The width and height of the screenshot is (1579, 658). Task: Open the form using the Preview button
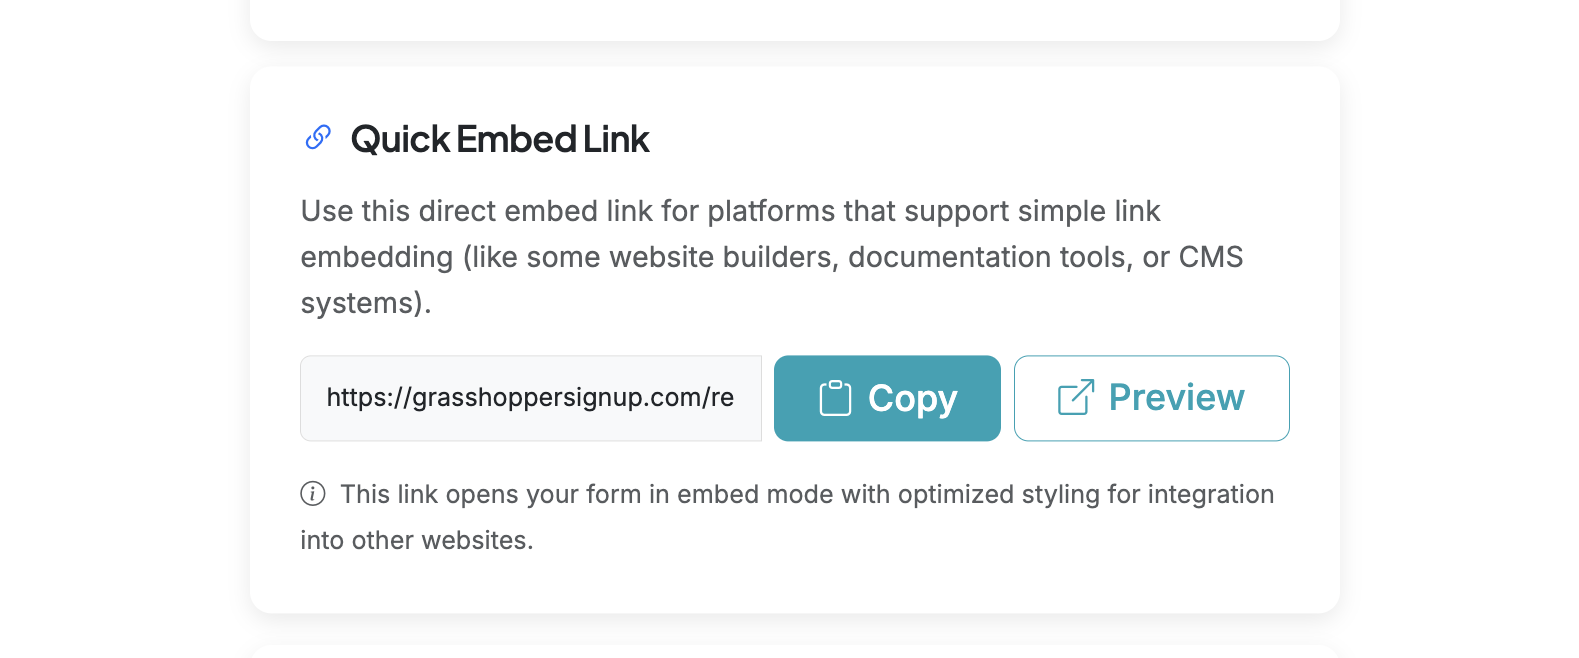coord(1150,397)
